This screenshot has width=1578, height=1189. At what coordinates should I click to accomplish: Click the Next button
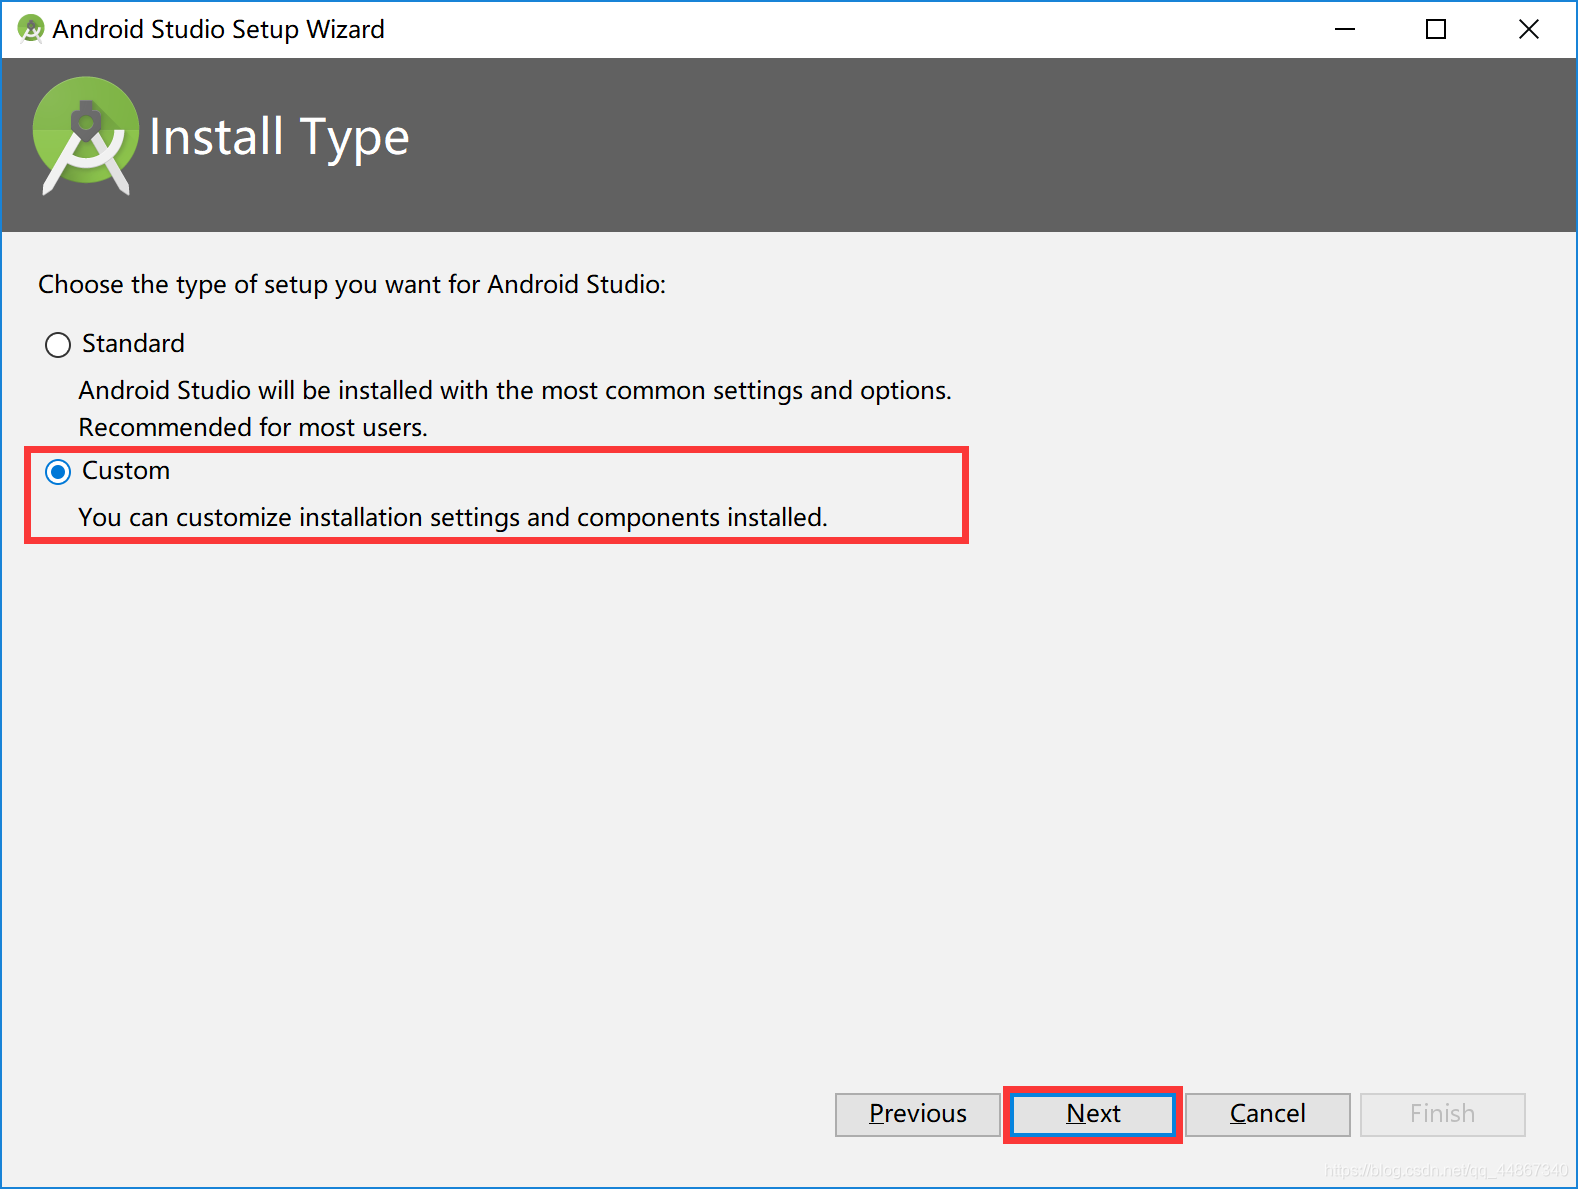tap(1093, 1114)
